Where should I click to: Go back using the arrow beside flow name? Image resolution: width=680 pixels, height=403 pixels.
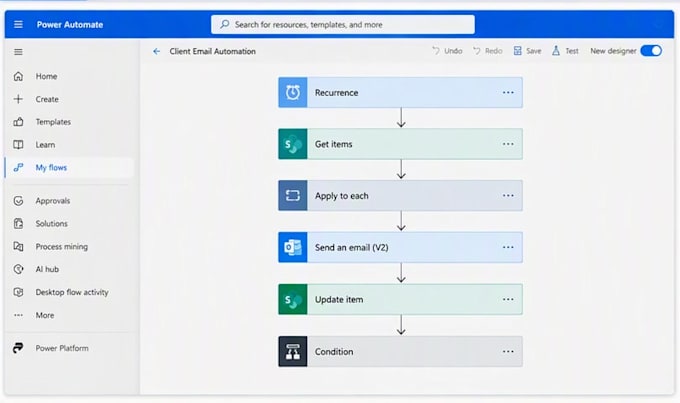[157, 52]
